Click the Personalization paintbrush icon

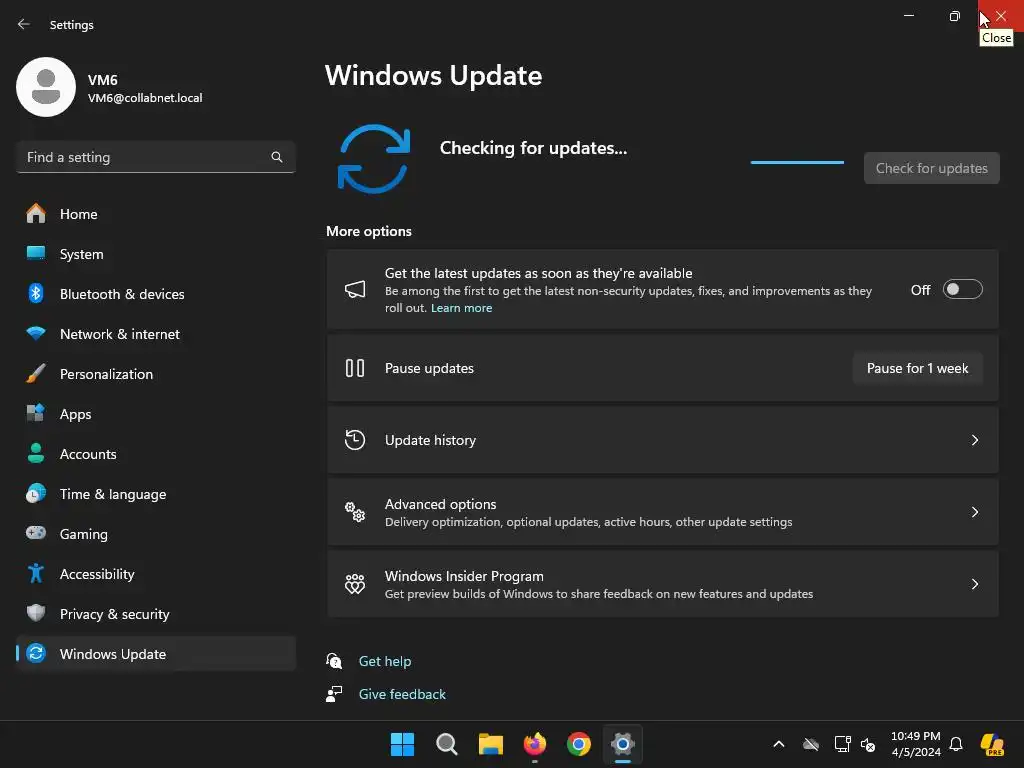tap(36, 374)
